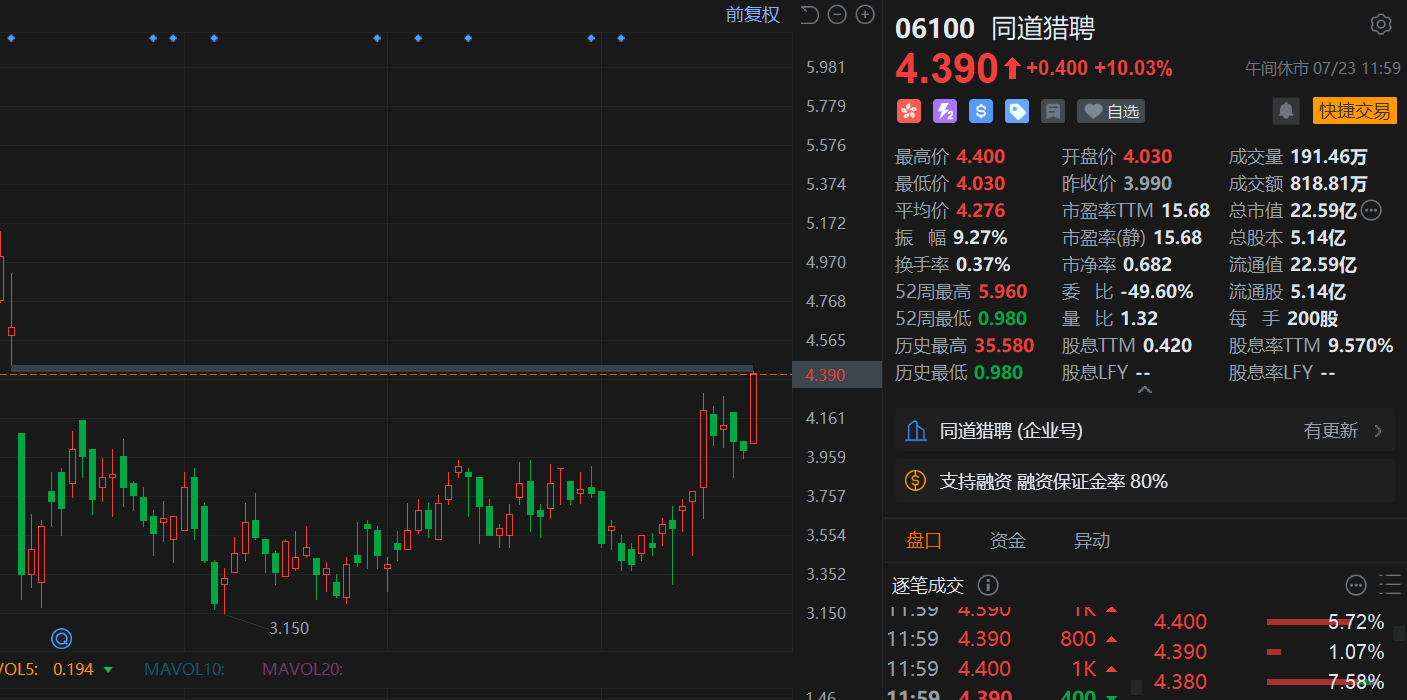1407x700 pixels.
Task: Click the 3.150 low price label
Action: click(289, 628)
